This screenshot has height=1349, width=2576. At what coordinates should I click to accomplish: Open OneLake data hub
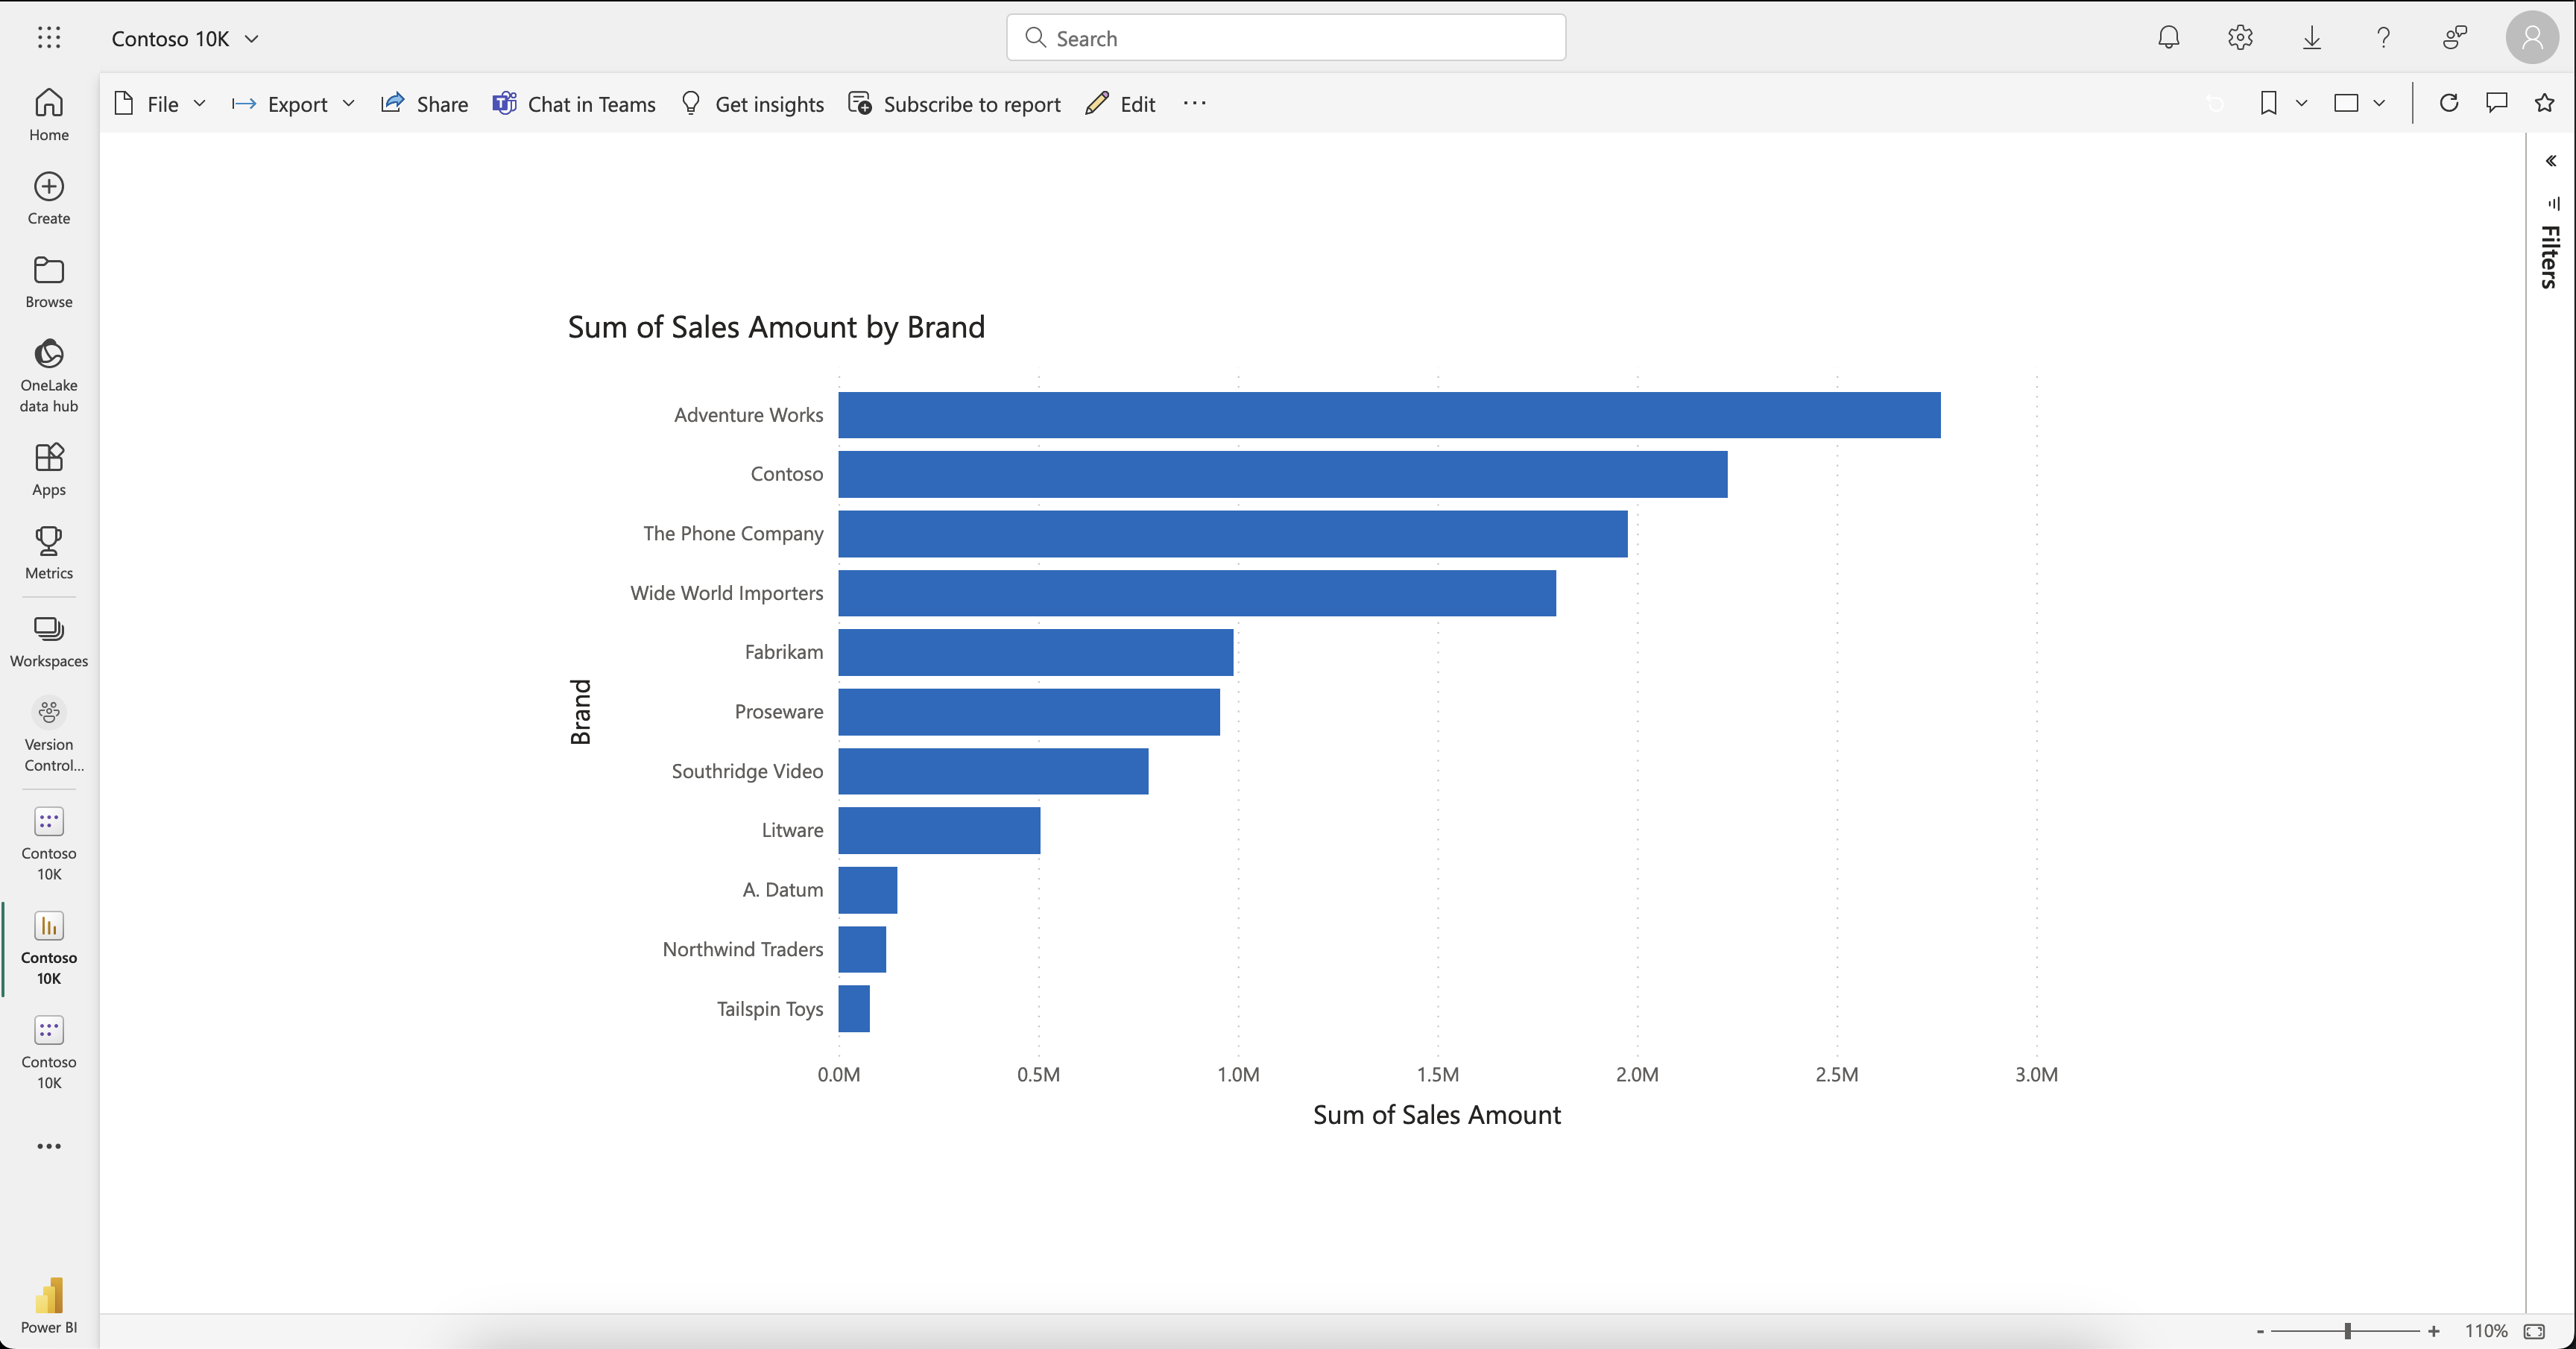coord(49,375)
